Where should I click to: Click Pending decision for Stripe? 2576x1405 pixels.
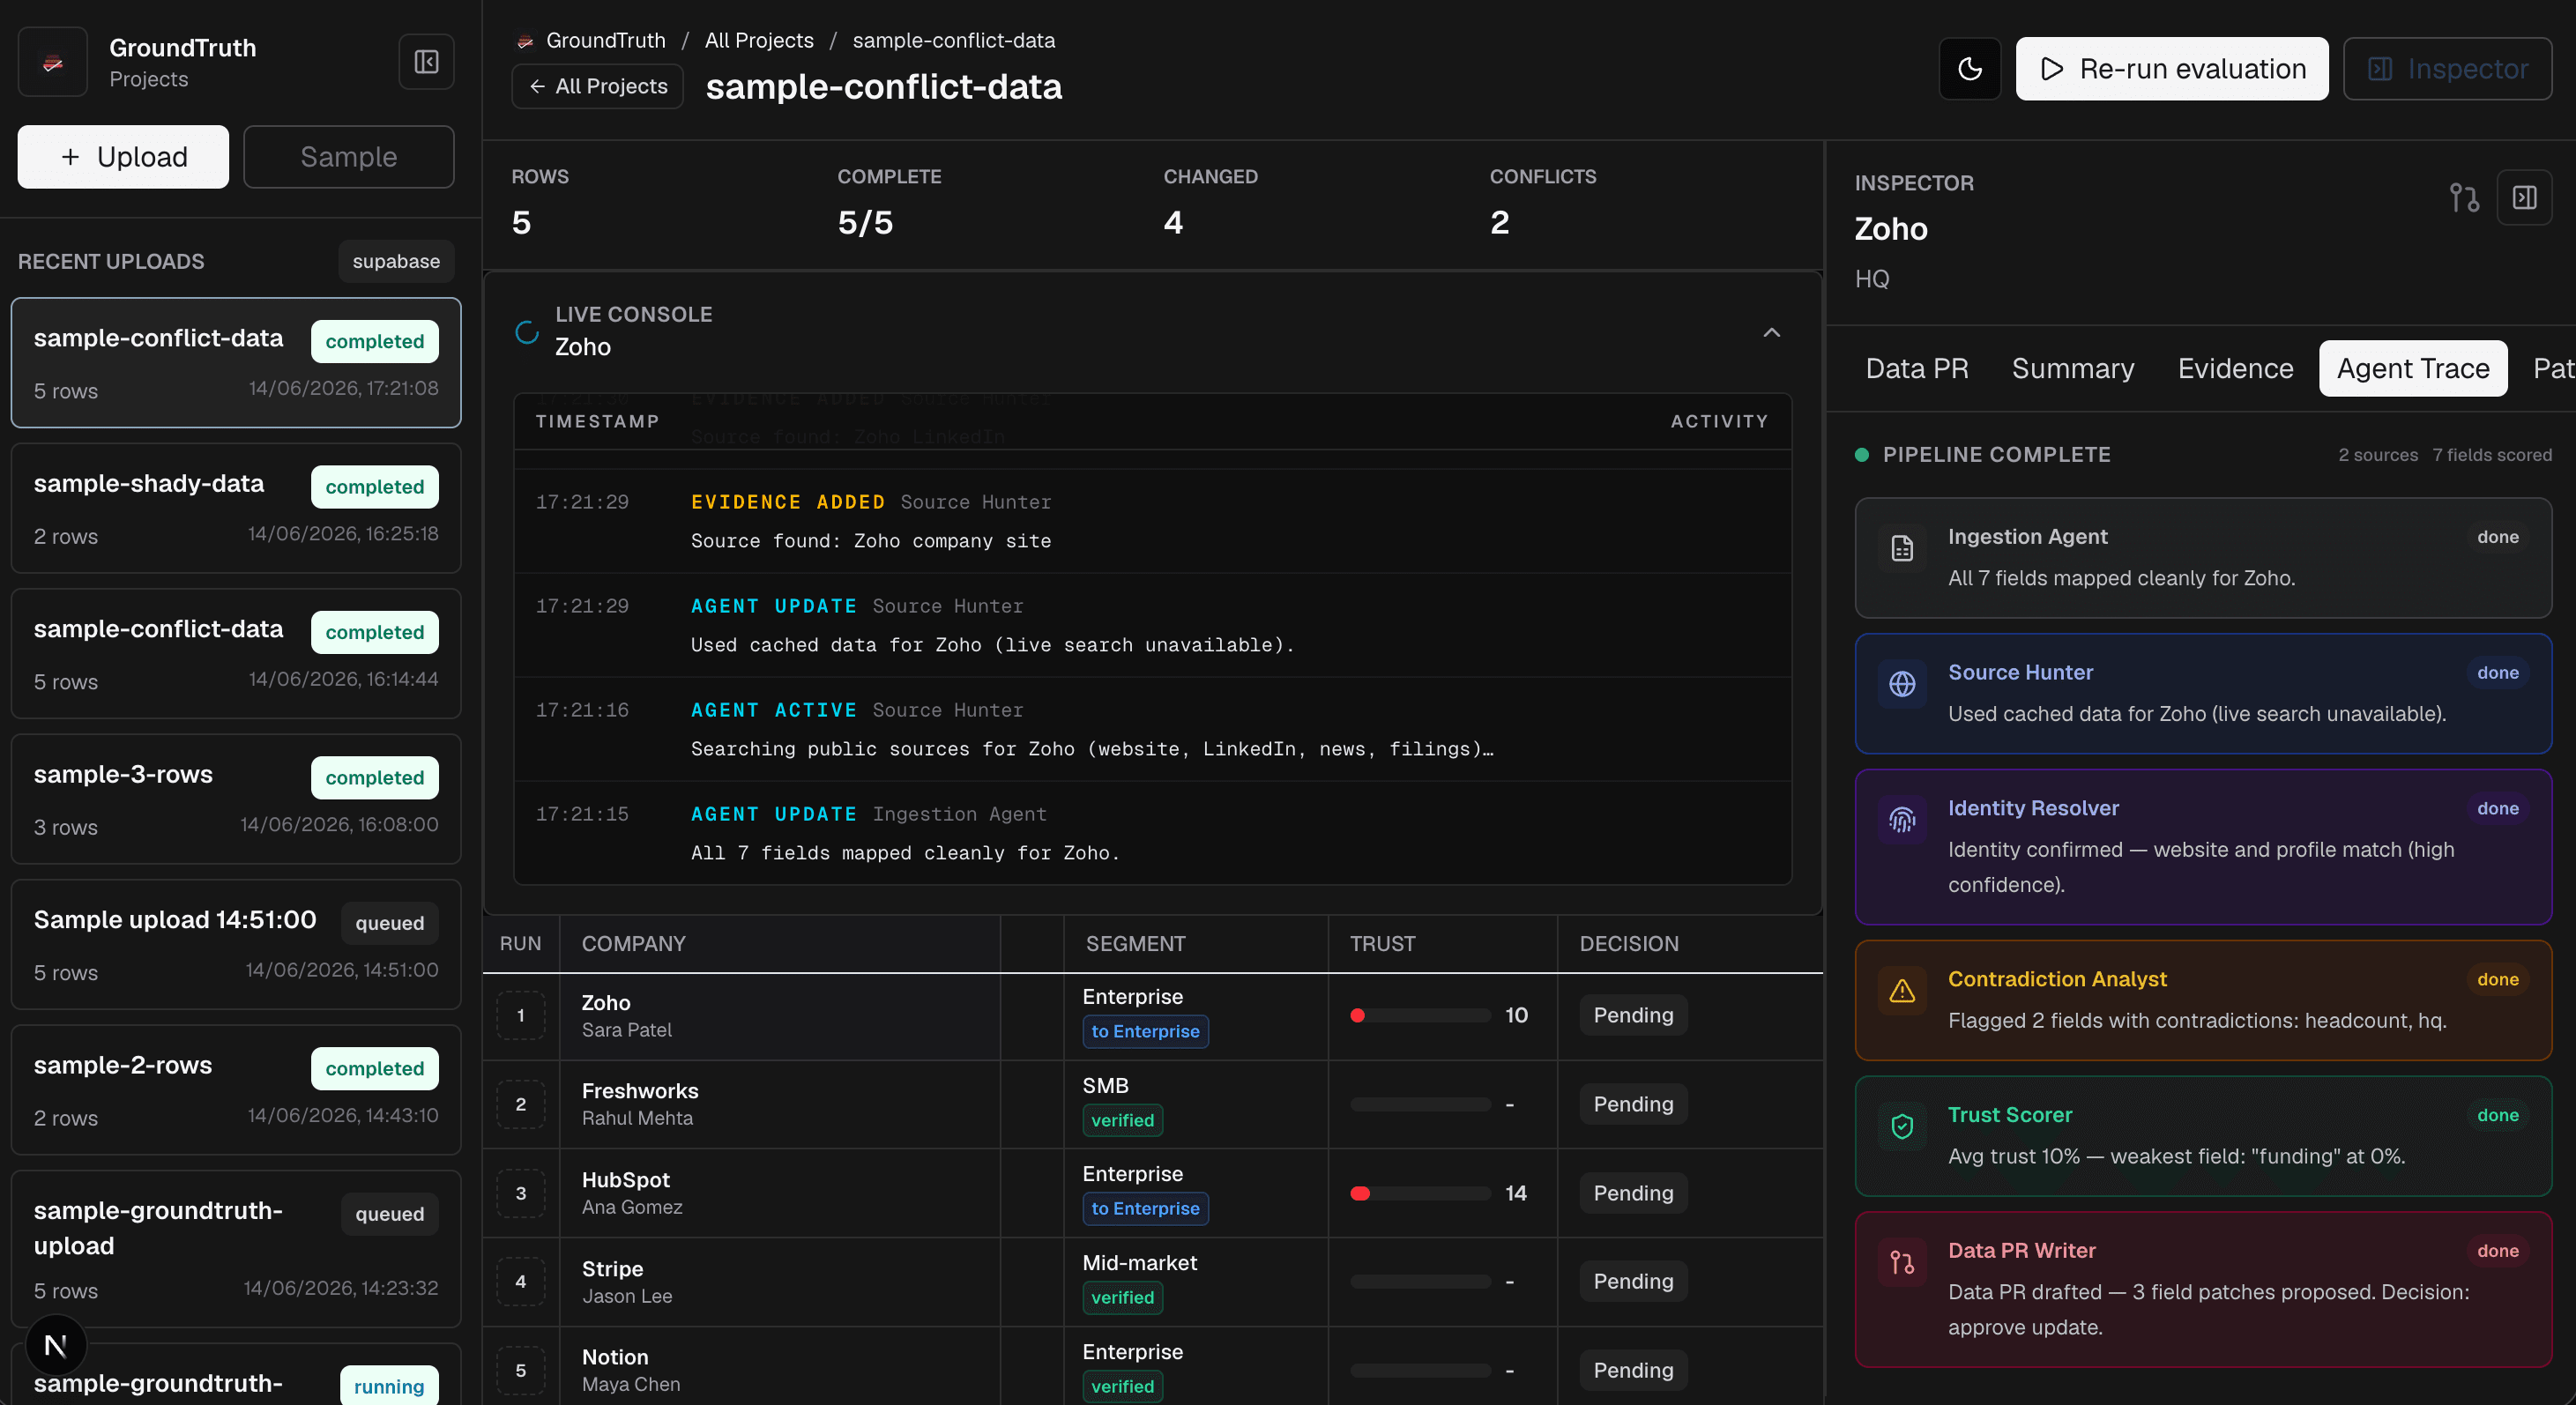(x=1633, y=1282)
